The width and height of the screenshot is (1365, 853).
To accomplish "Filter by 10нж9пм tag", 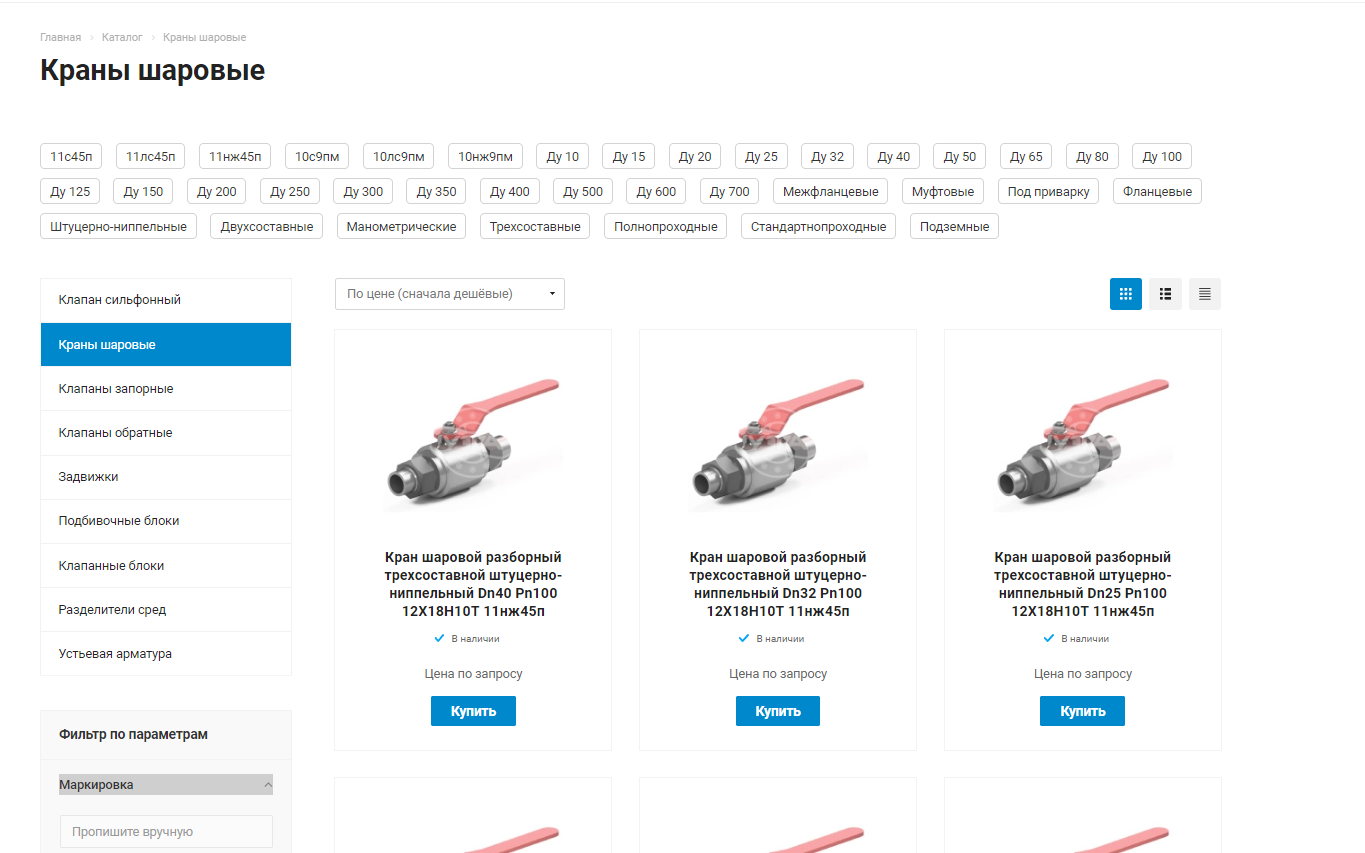I will coord(485,156).
